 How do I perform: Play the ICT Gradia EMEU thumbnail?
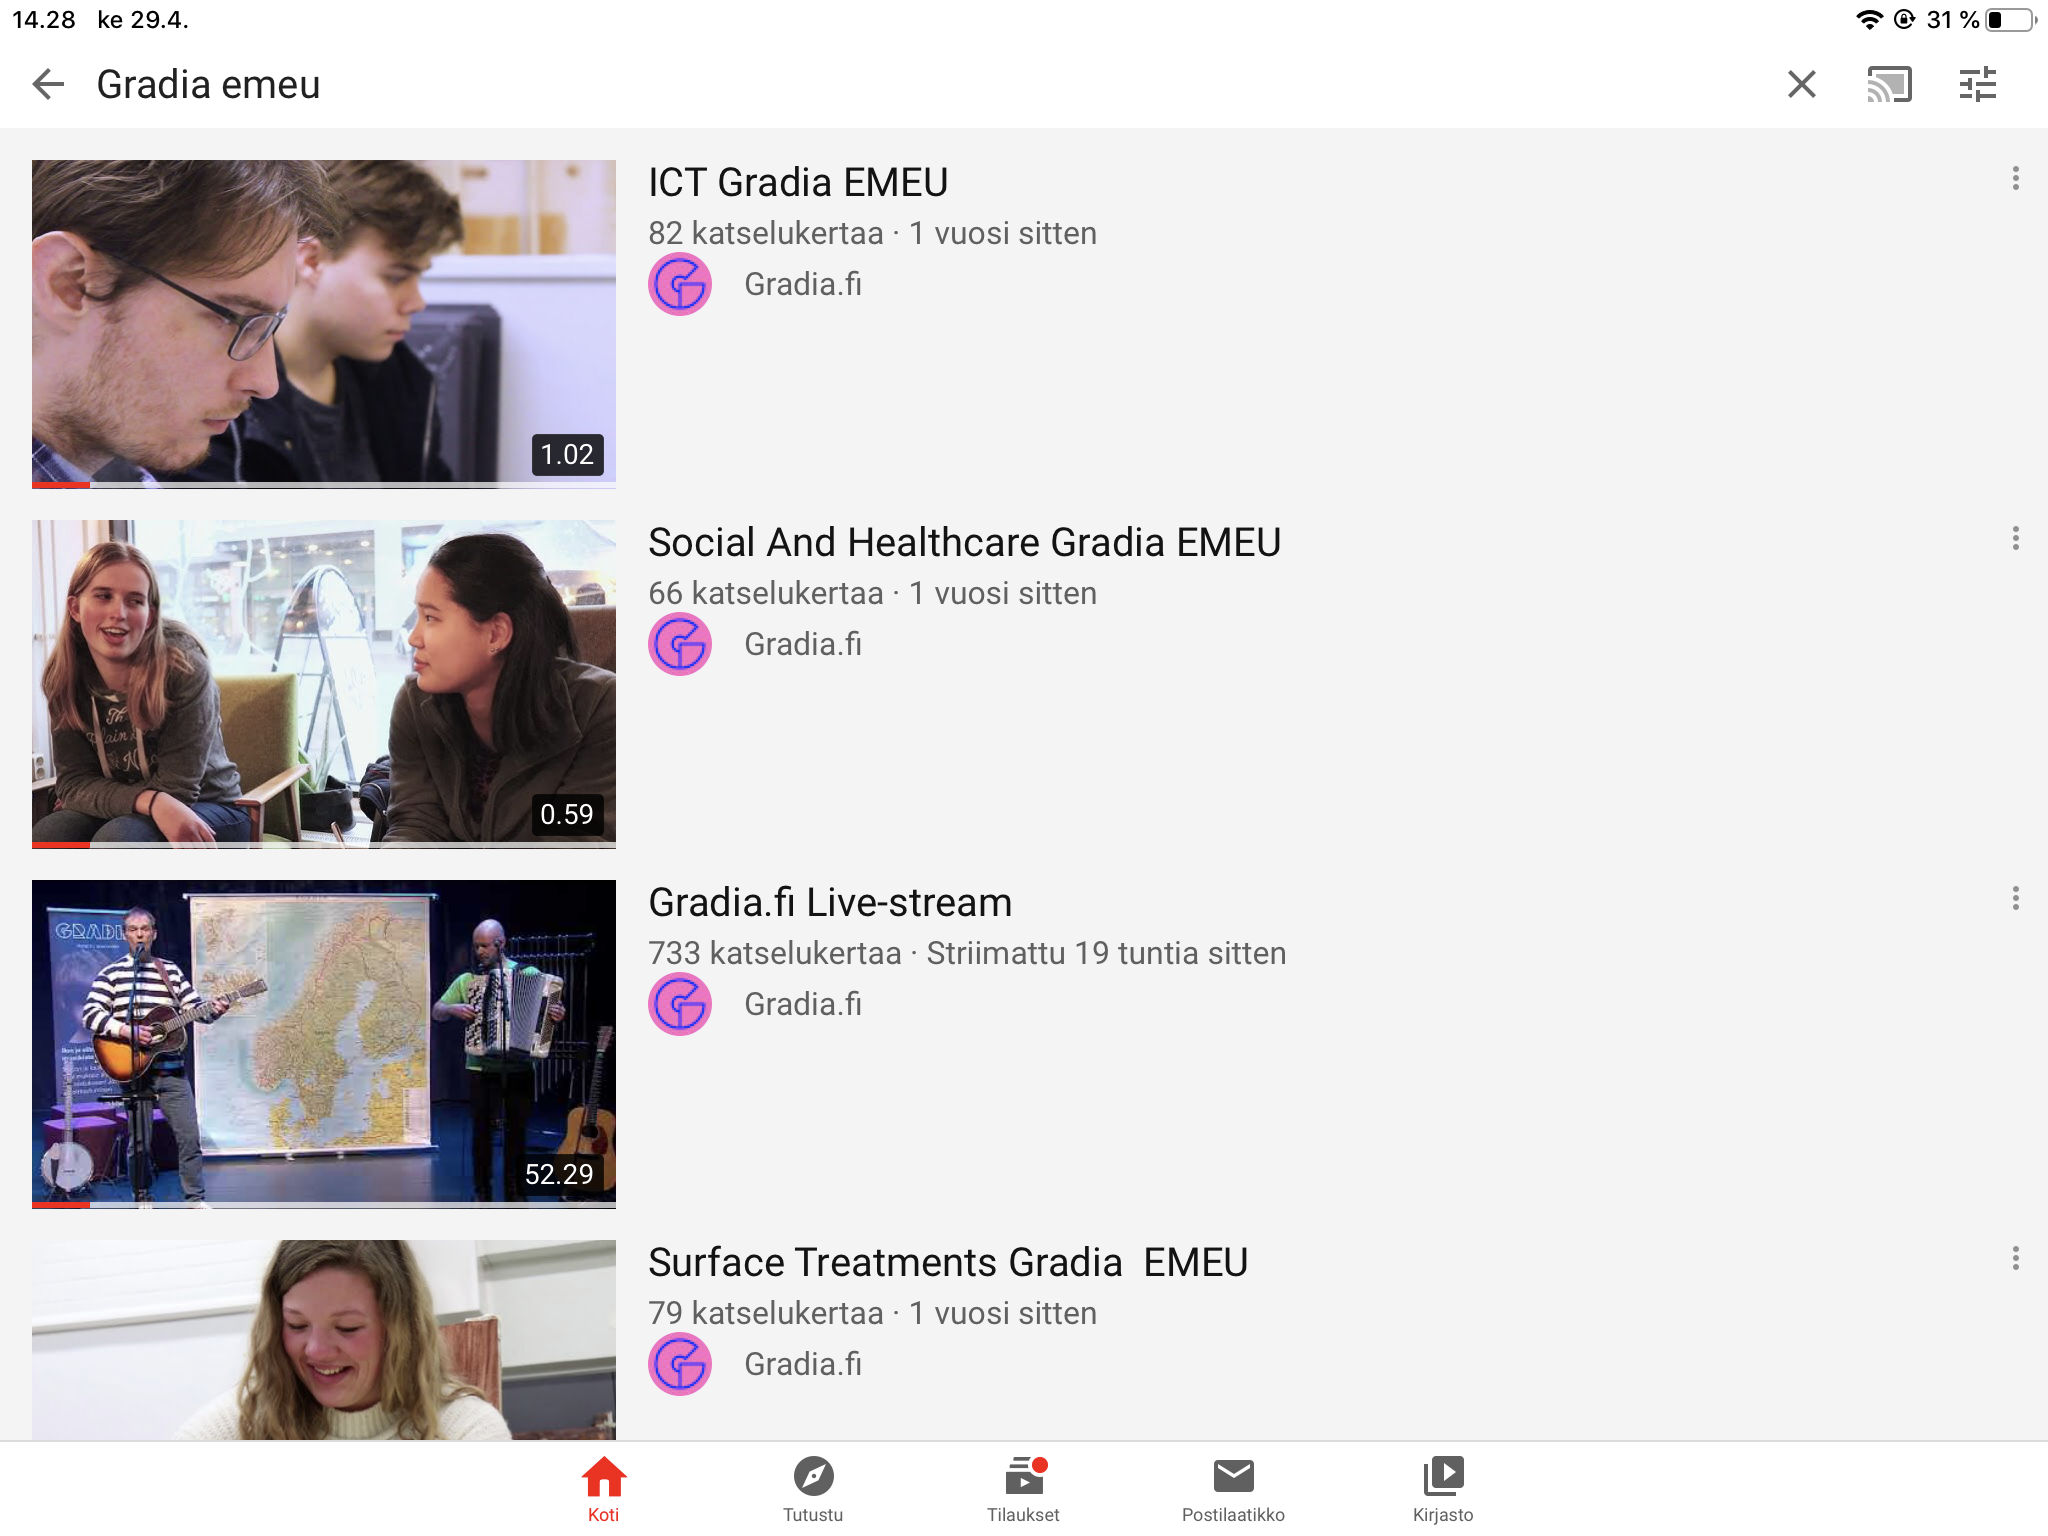[323, 323]
